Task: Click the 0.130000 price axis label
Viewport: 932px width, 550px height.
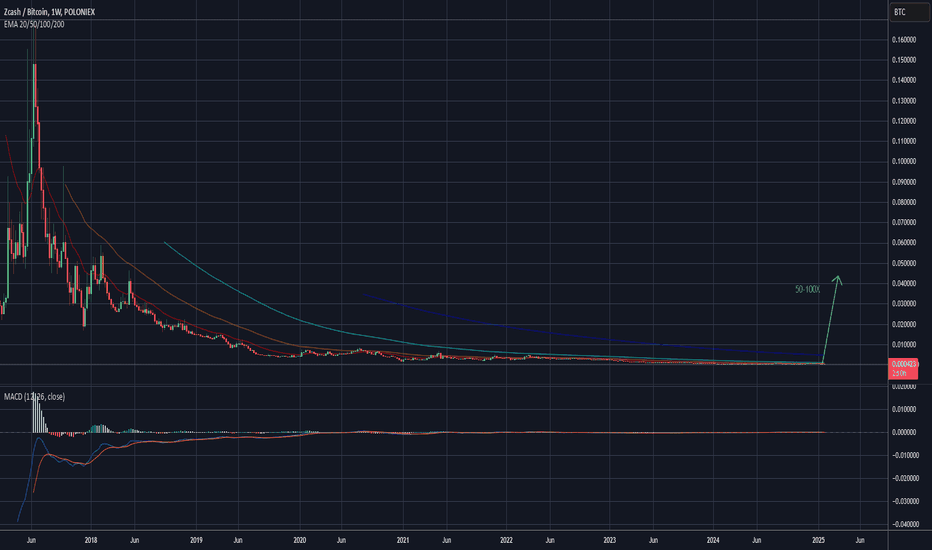Action: (x=903, y=101)
